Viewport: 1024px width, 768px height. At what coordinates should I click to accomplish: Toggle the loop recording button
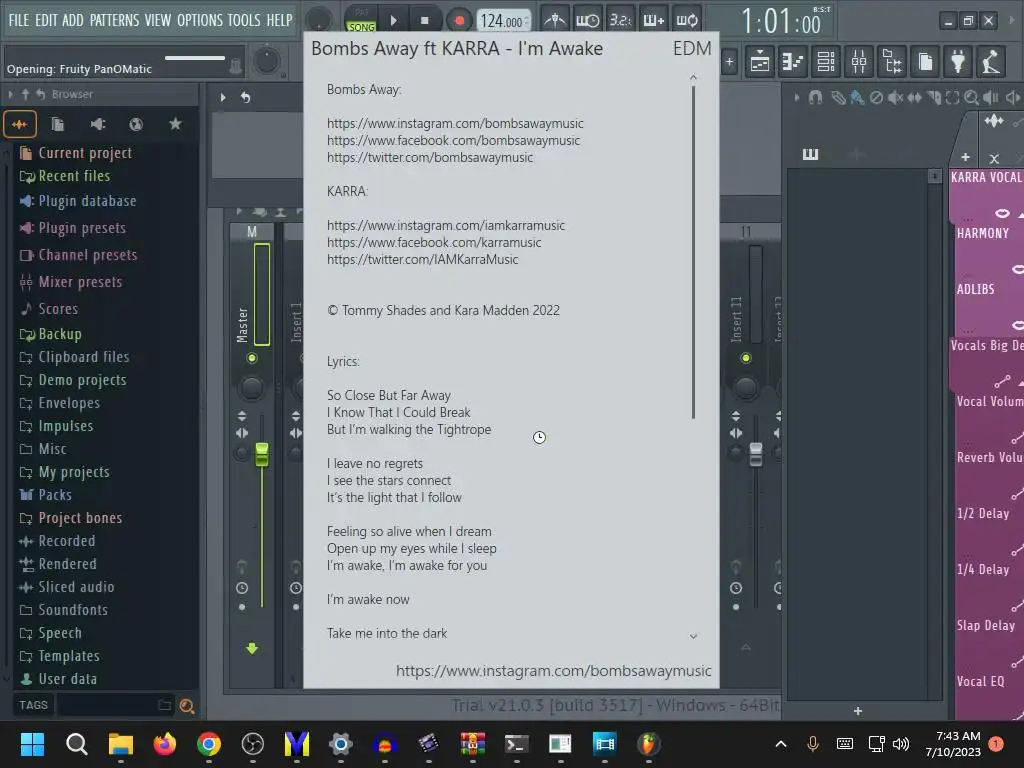click(686, 20)
